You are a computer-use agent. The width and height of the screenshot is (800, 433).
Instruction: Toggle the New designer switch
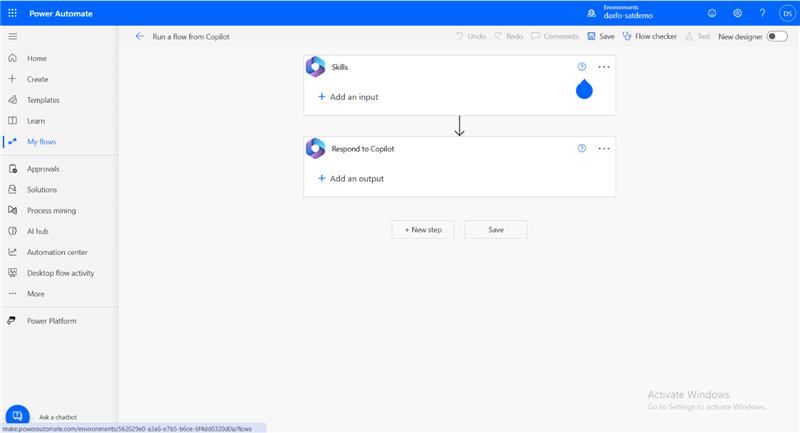777,36
